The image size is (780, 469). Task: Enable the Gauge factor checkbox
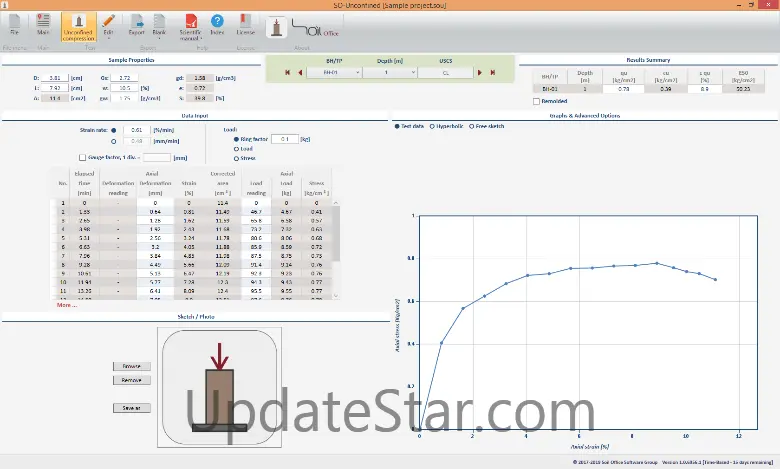(x=83, y=158)
